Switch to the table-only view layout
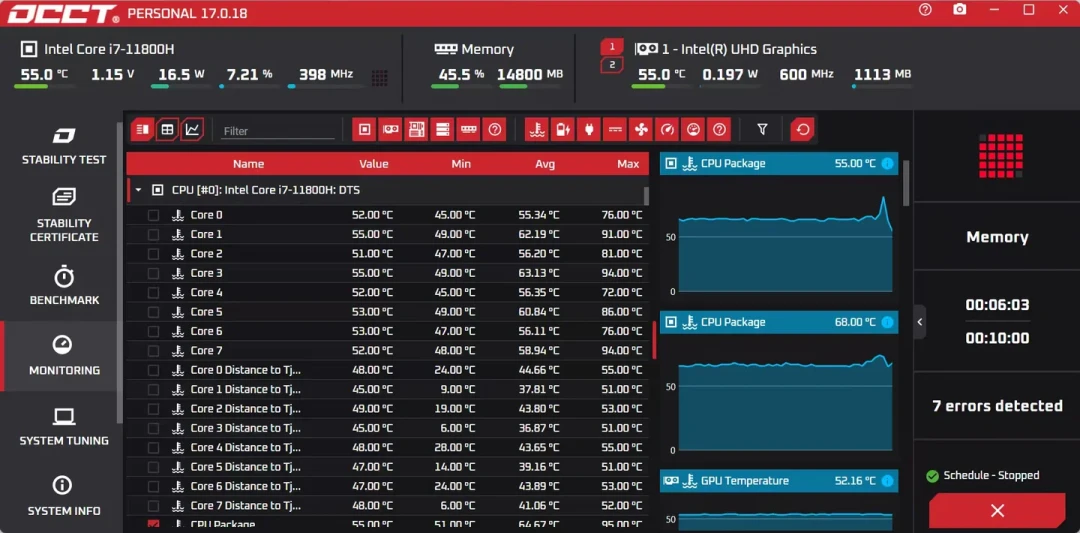This screenshot has height=533, width=1080. coord(167,129)
